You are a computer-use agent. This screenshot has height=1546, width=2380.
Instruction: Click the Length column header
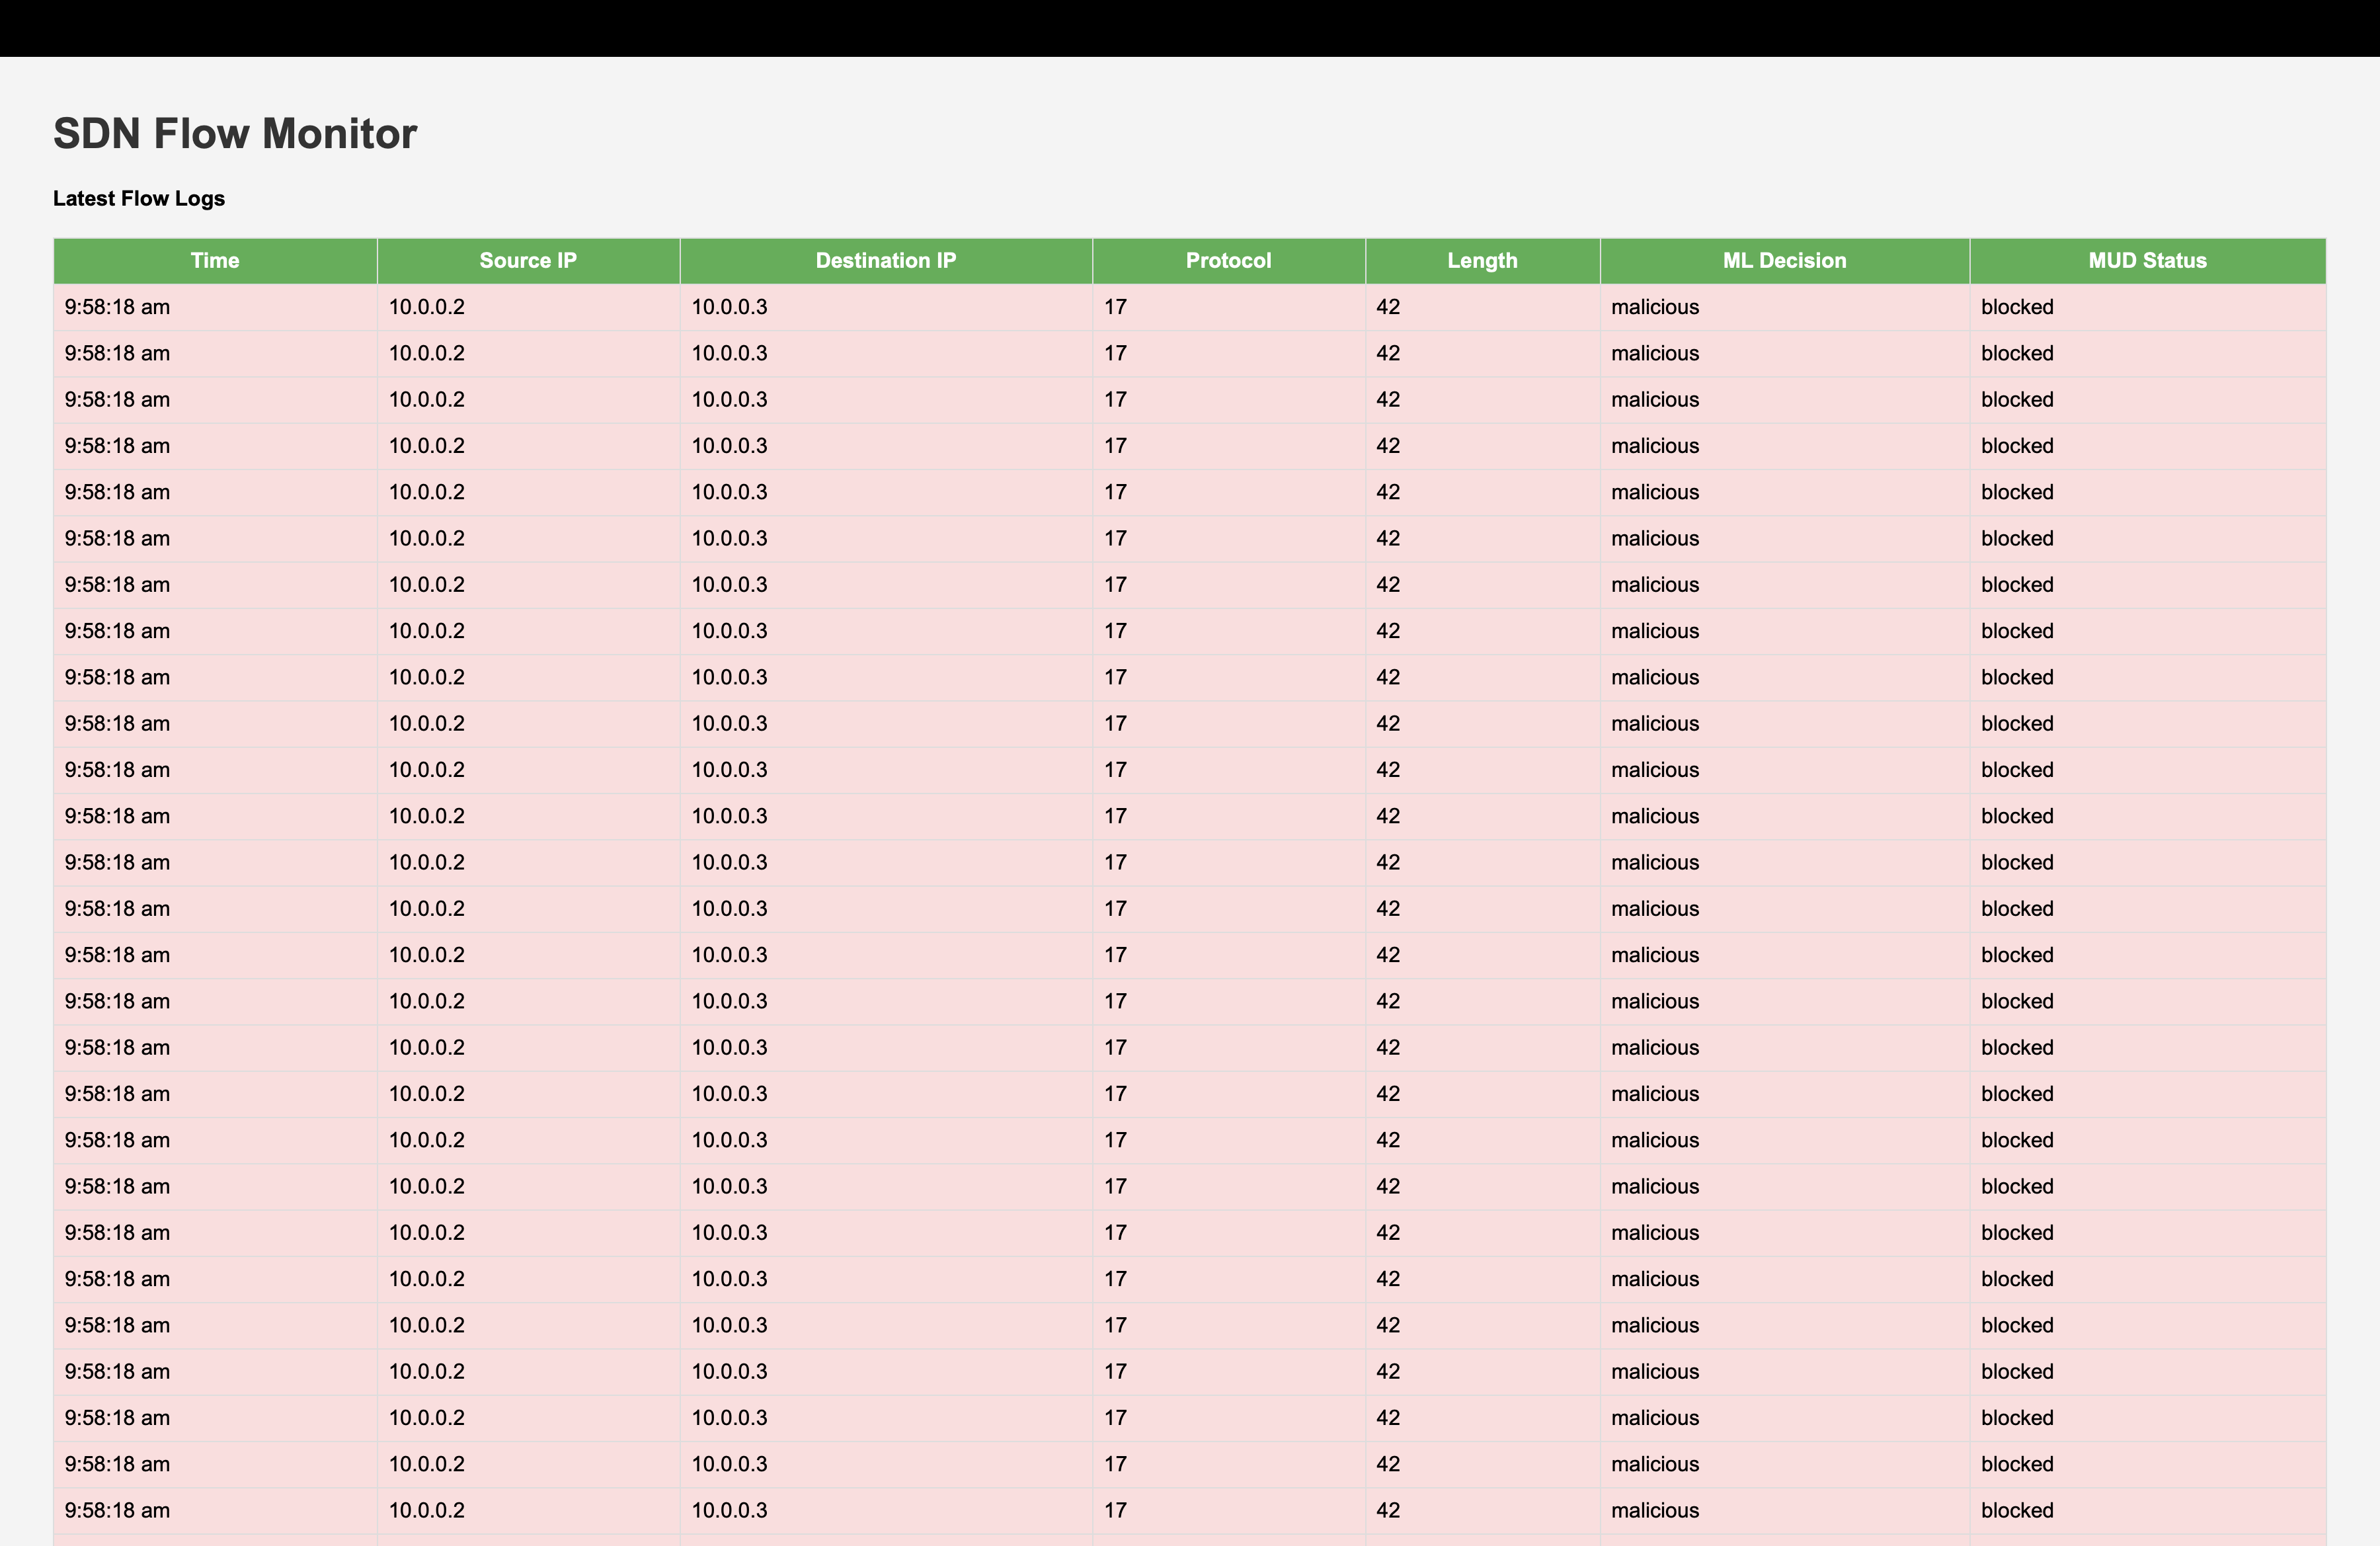pyautogui.click(x=1483, y=261)
